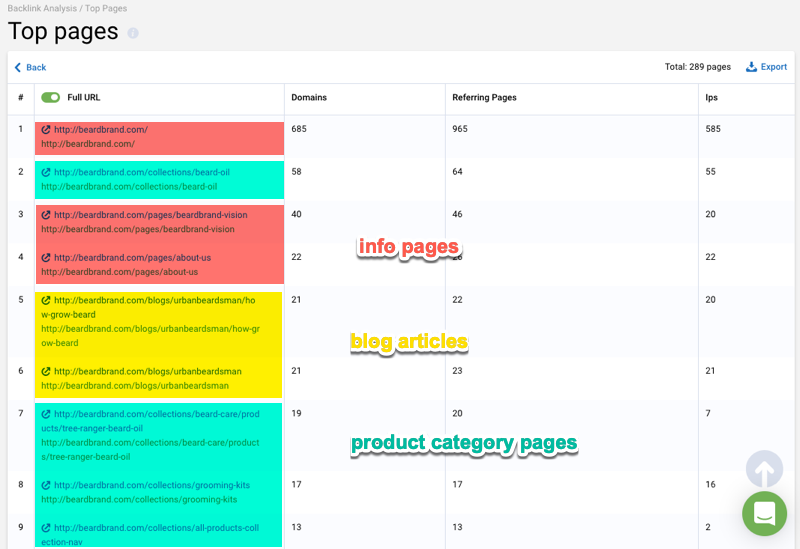The image size is (800, 549).
Task: Click referring pages value 64
Action: 457,172
